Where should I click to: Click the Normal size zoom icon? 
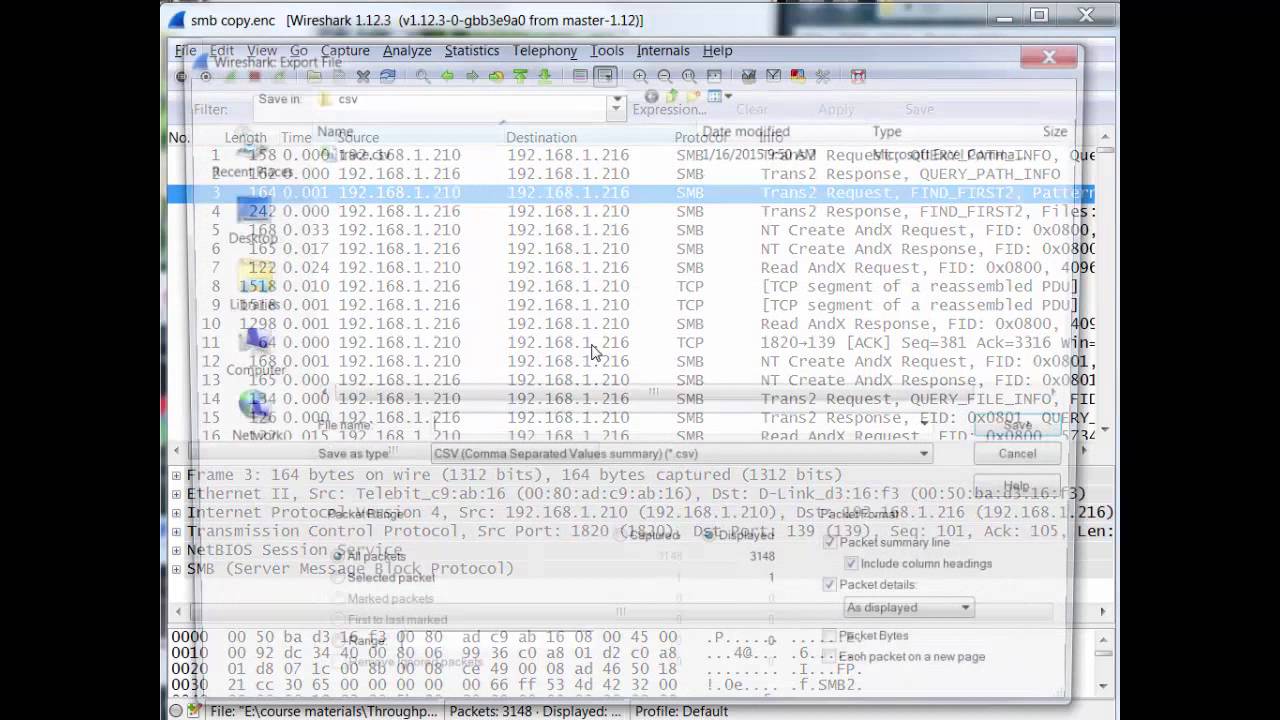689,76
